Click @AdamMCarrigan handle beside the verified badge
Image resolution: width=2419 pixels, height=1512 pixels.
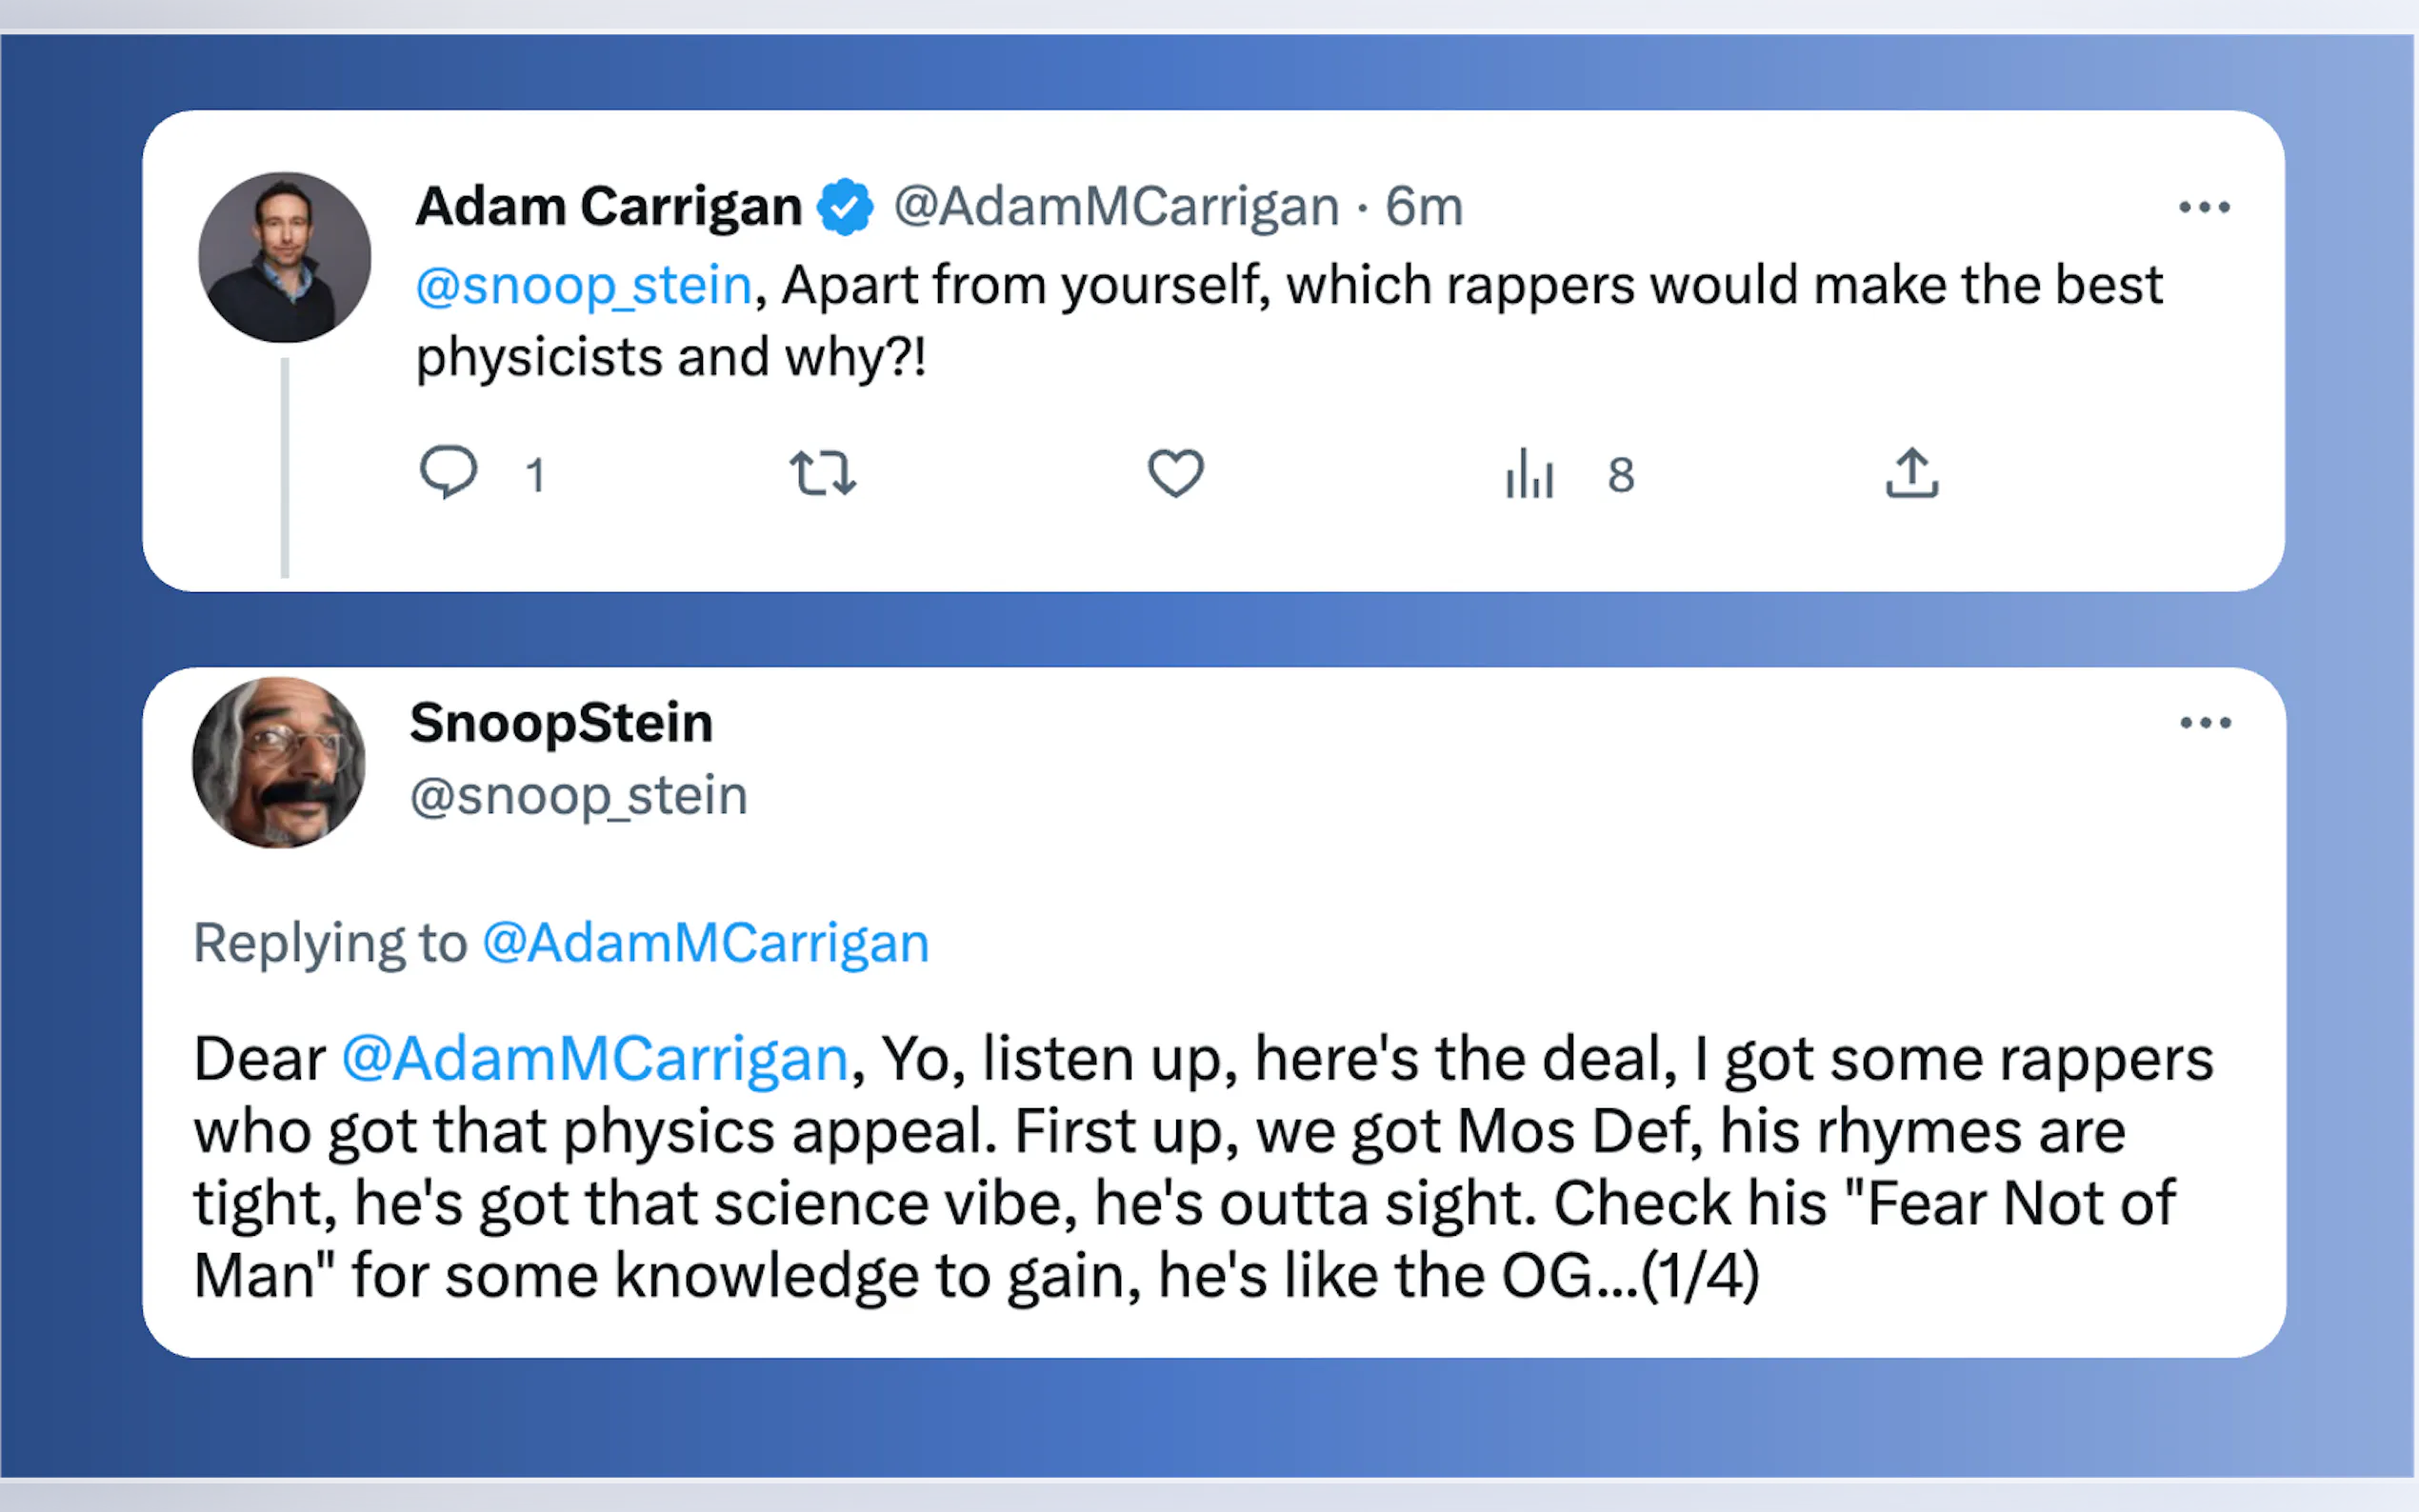pyautogui.click(x=1116, y=208)
